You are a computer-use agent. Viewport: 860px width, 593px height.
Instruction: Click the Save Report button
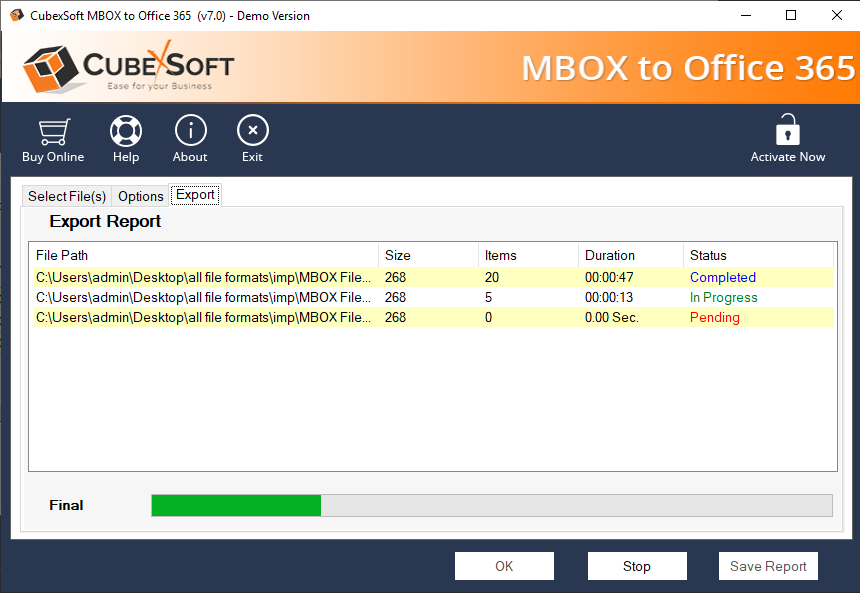(x=768, y=566)
